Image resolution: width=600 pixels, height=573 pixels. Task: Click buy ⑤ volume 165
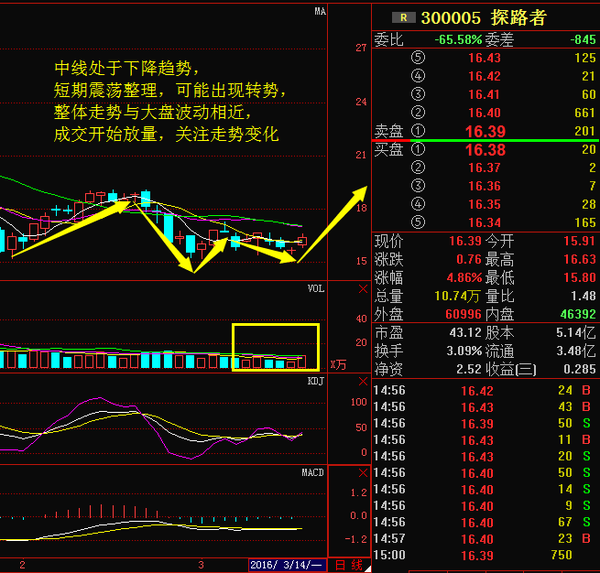(x=585, y=223)
